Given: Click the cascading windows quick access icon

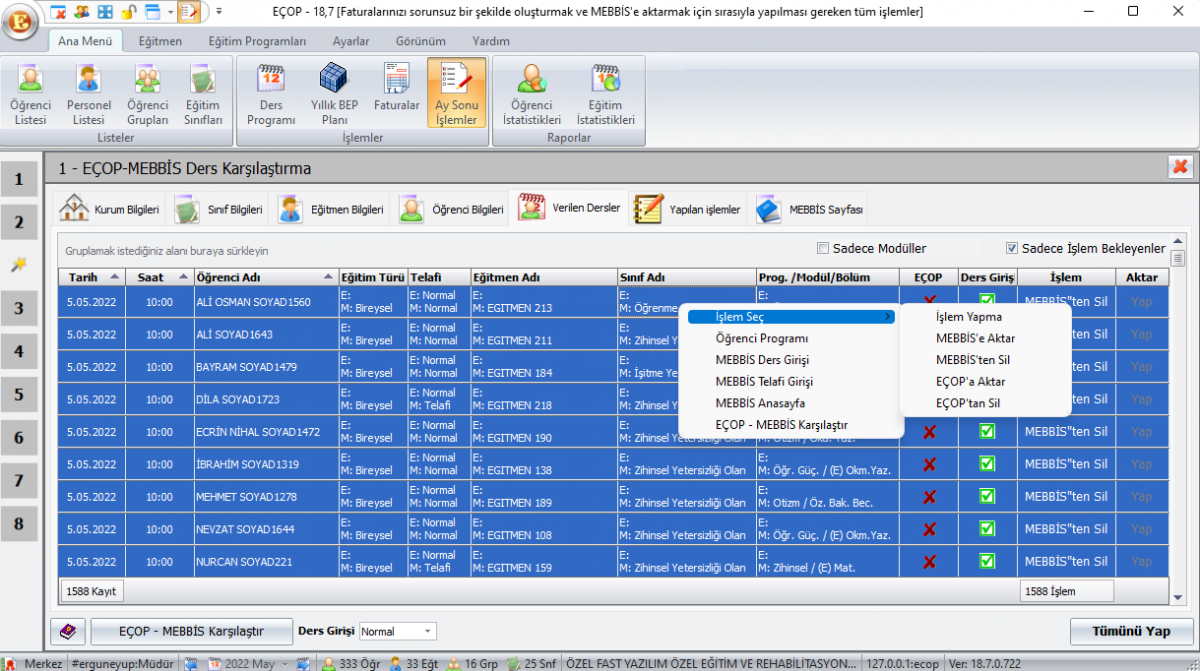Looking at the screenshot, I should [152, 12].
